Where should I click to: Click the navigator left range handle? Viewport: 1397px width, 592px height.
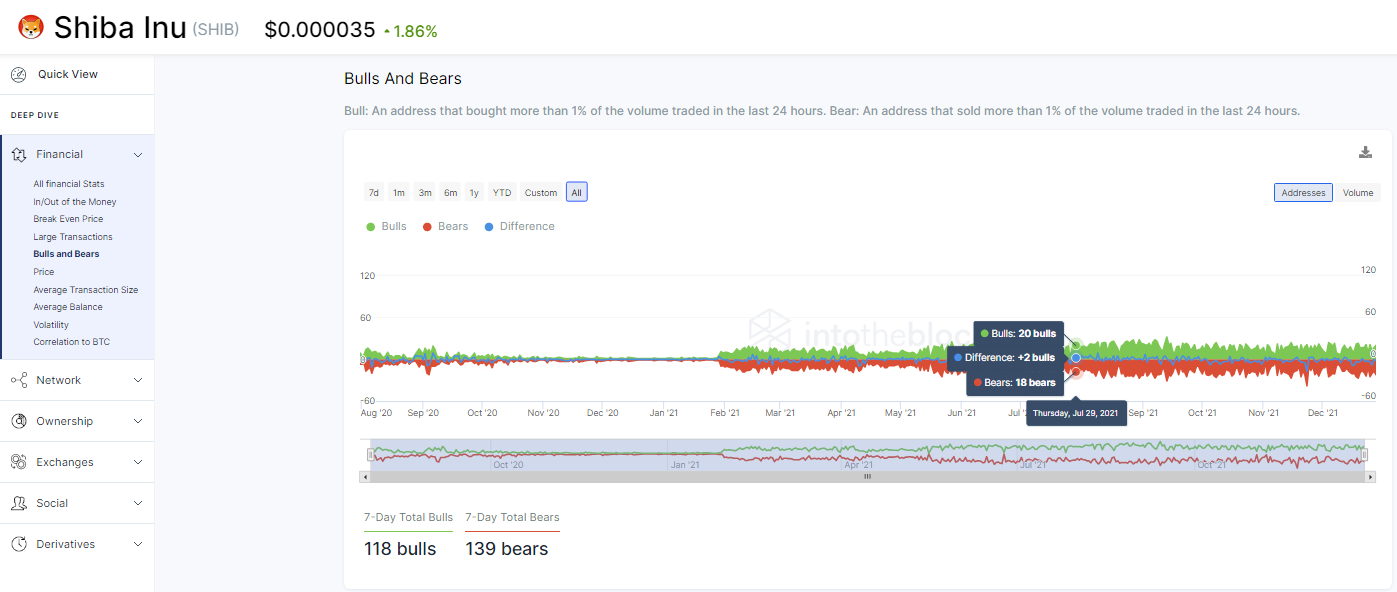point(370,455)
